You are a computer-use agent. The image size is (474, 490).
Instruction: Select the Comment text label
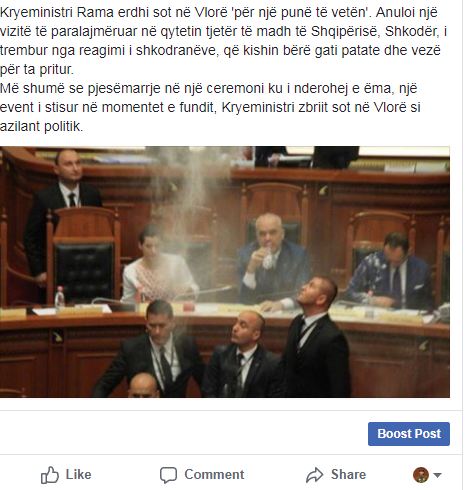tap(214, 474)
